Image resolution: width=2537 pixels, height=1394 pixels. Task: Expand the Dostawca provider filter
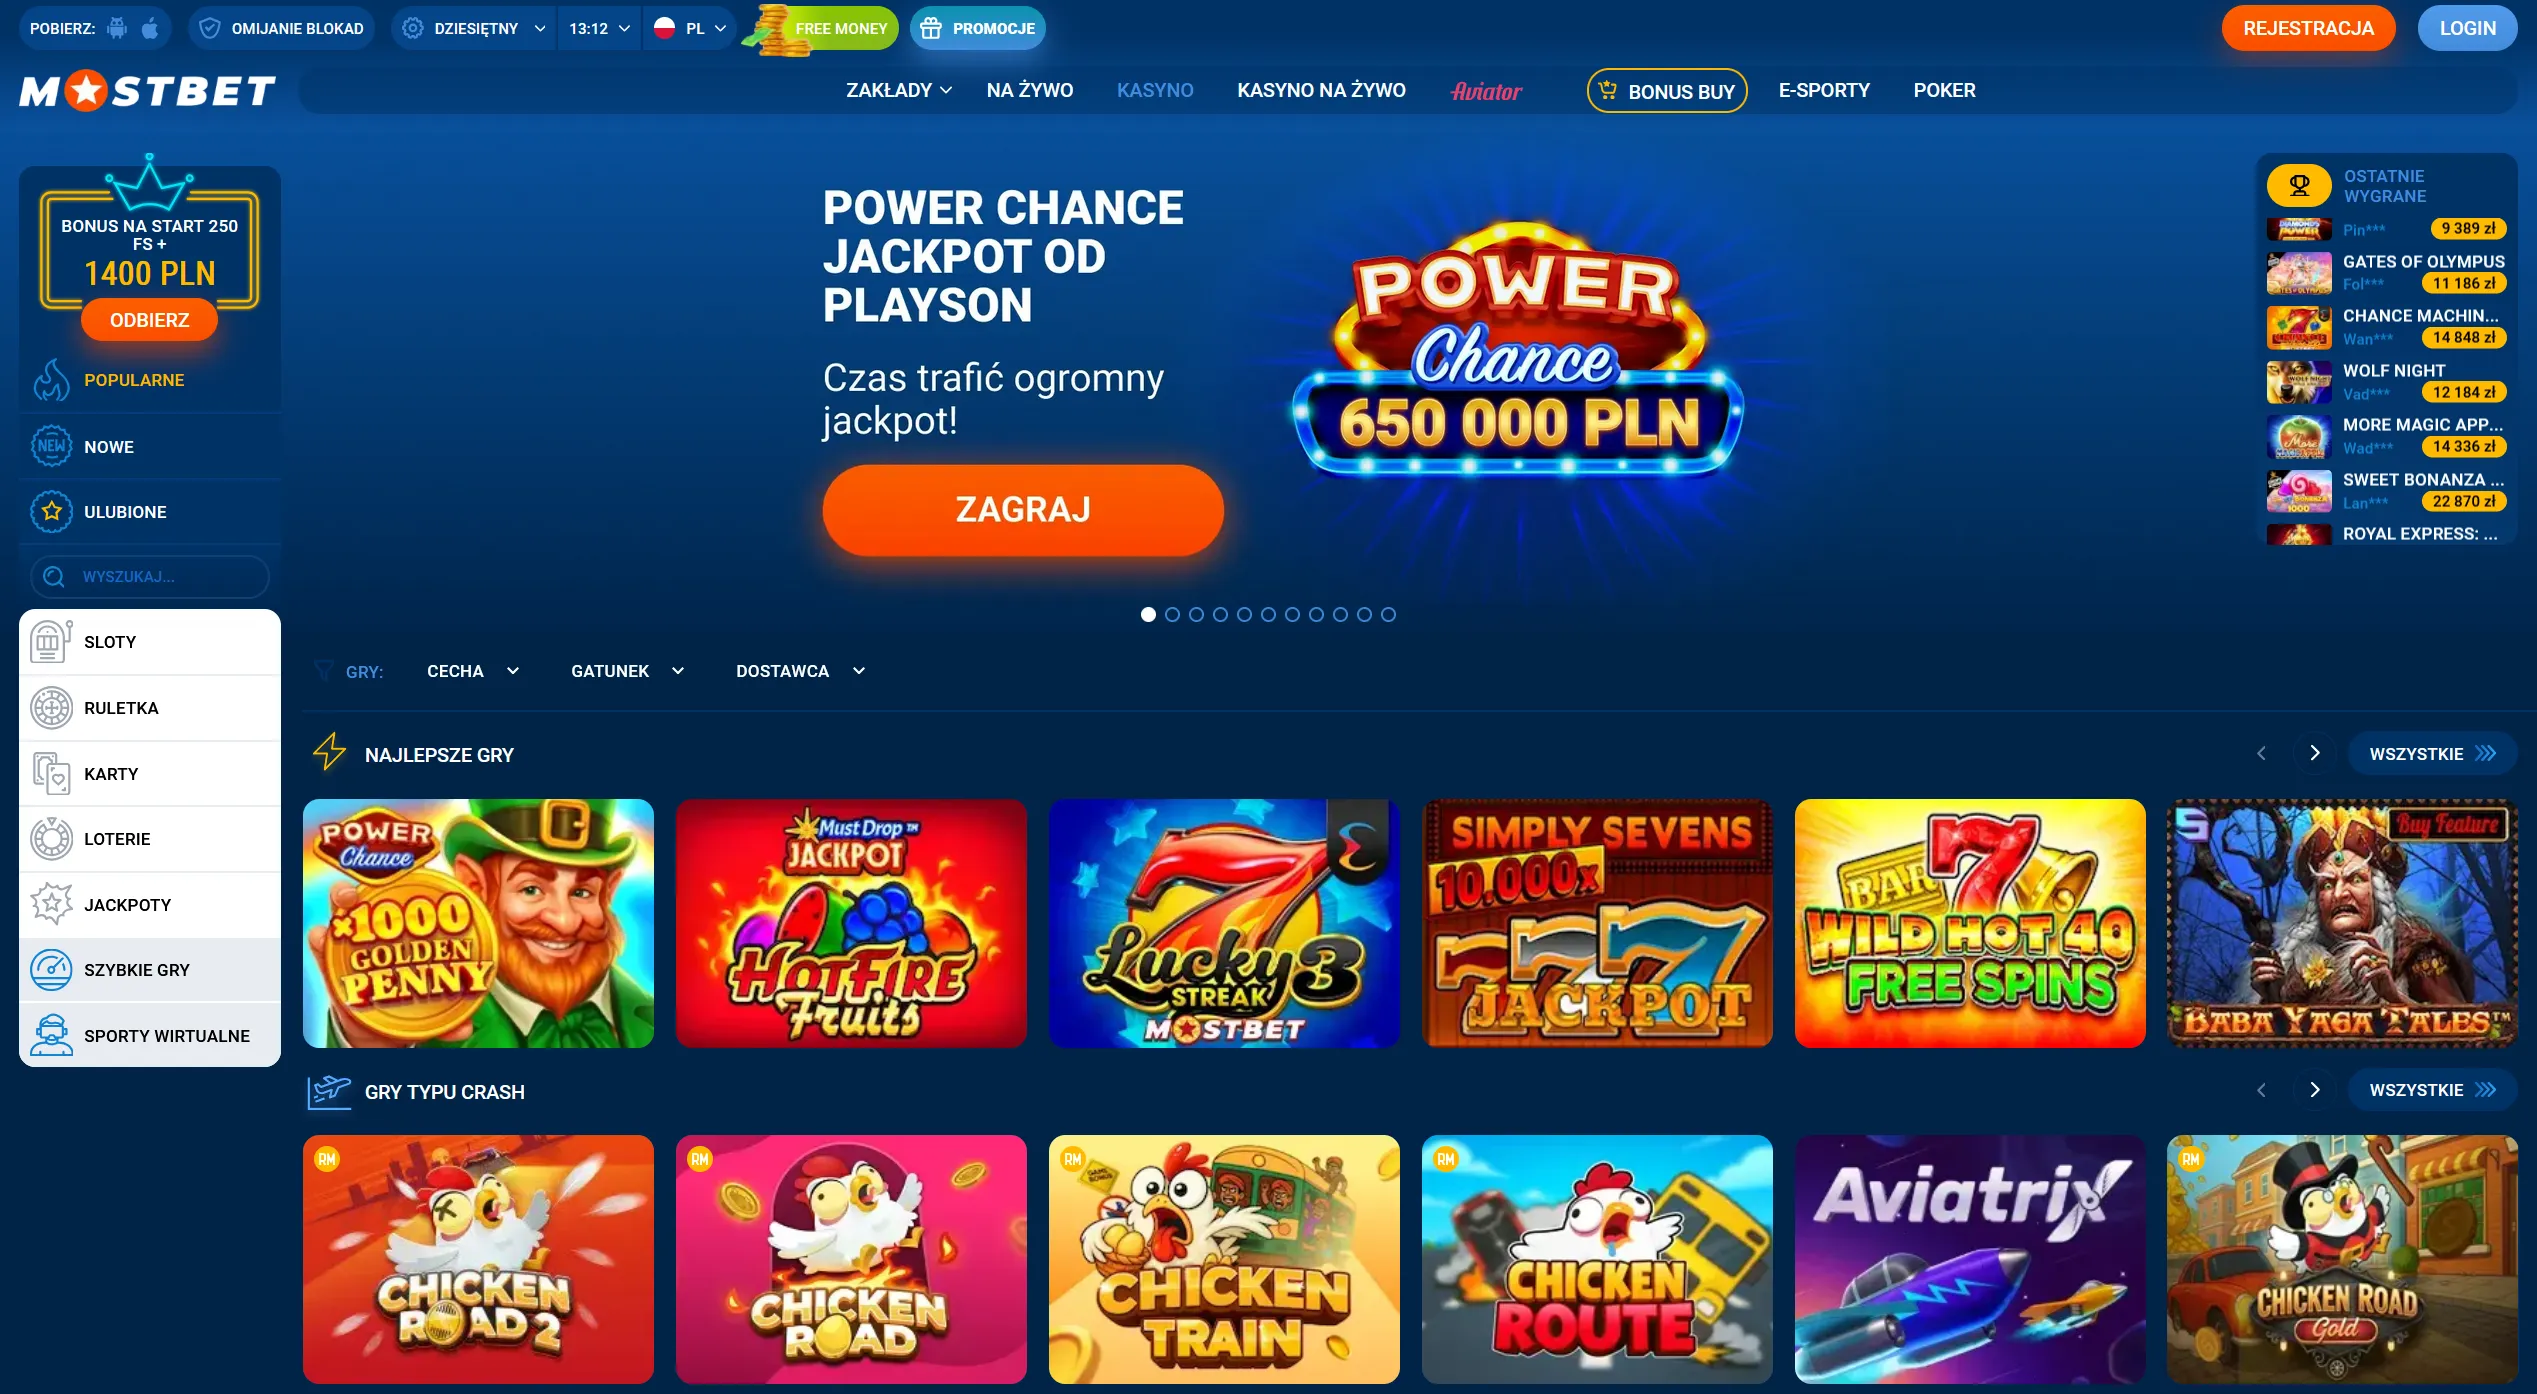point(800,671)
